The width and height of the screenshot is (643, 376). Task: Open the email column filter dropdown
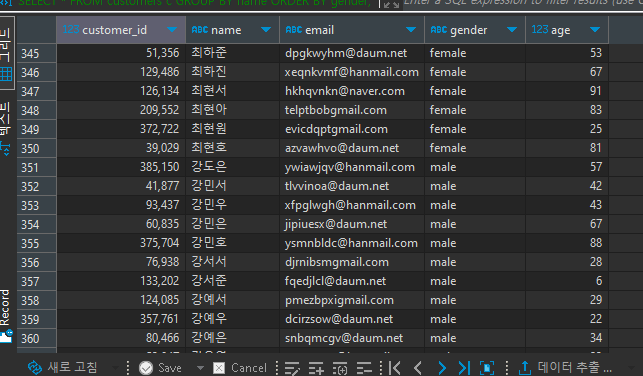point(410,30)
